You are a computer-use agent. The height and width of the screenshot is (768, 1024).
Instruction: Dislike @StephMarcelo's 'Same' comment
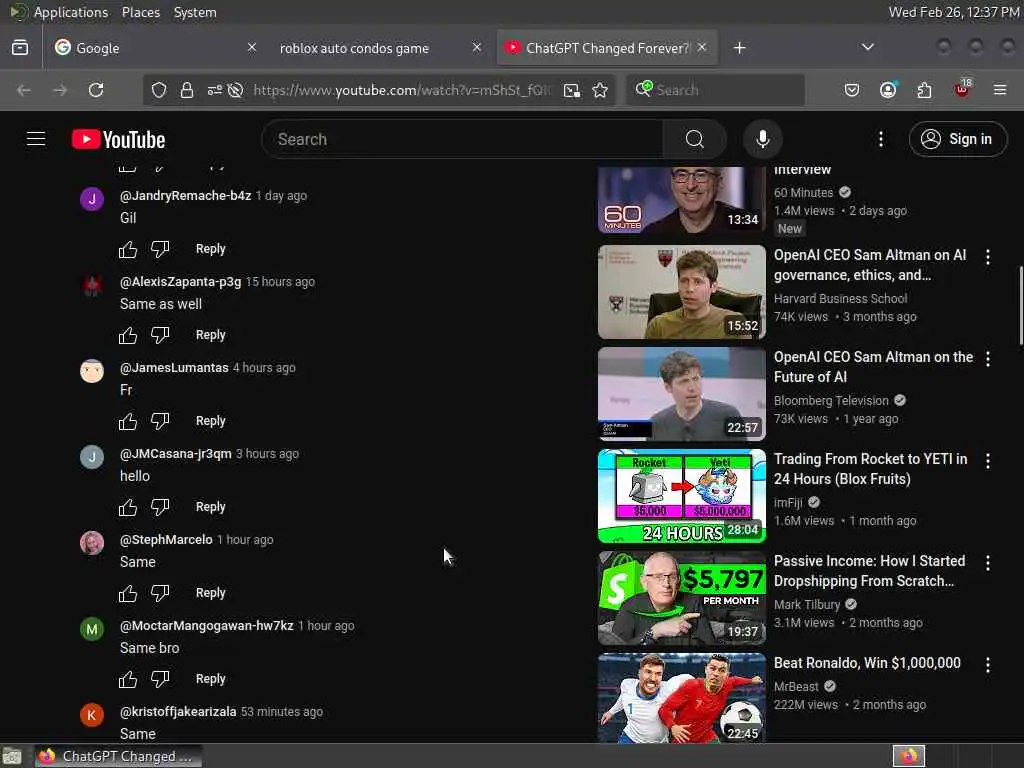tap(160, 593)
